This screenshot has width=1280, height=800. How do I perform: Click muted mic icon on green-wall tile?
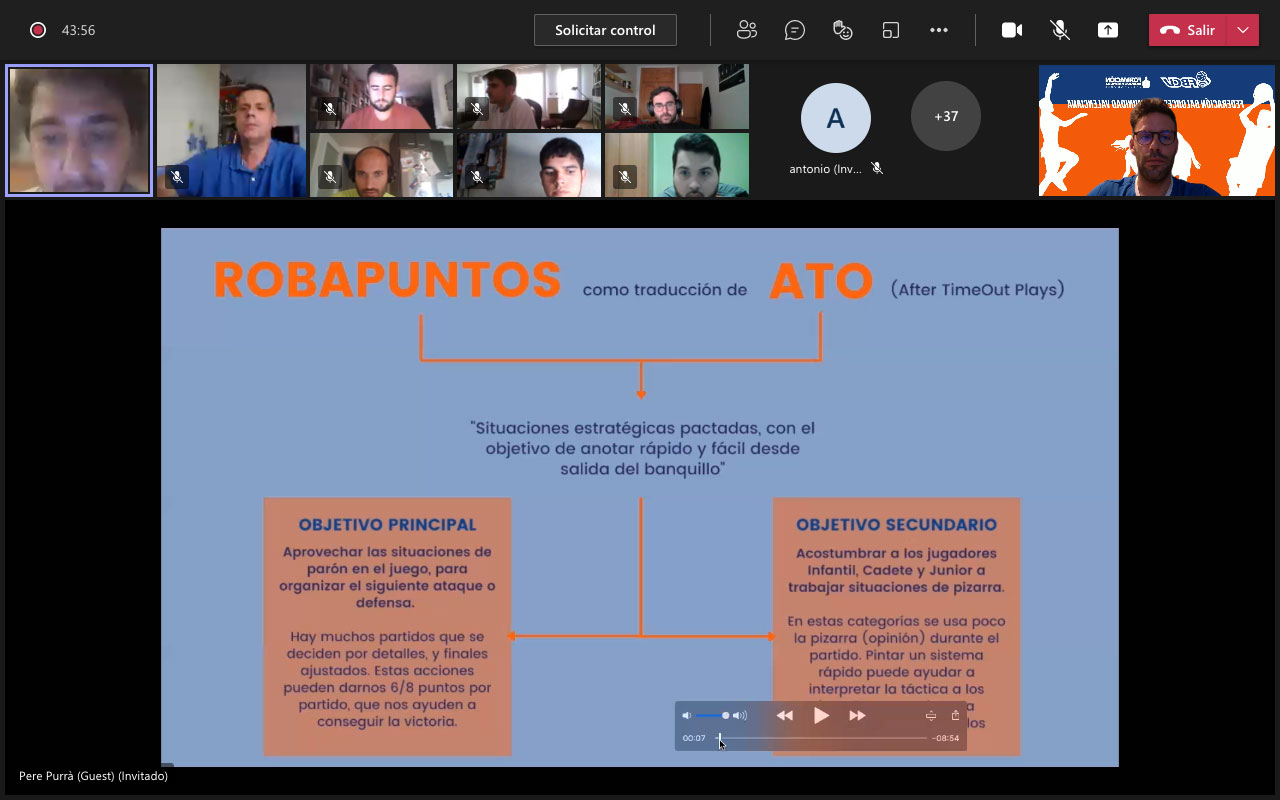point(625,177)
